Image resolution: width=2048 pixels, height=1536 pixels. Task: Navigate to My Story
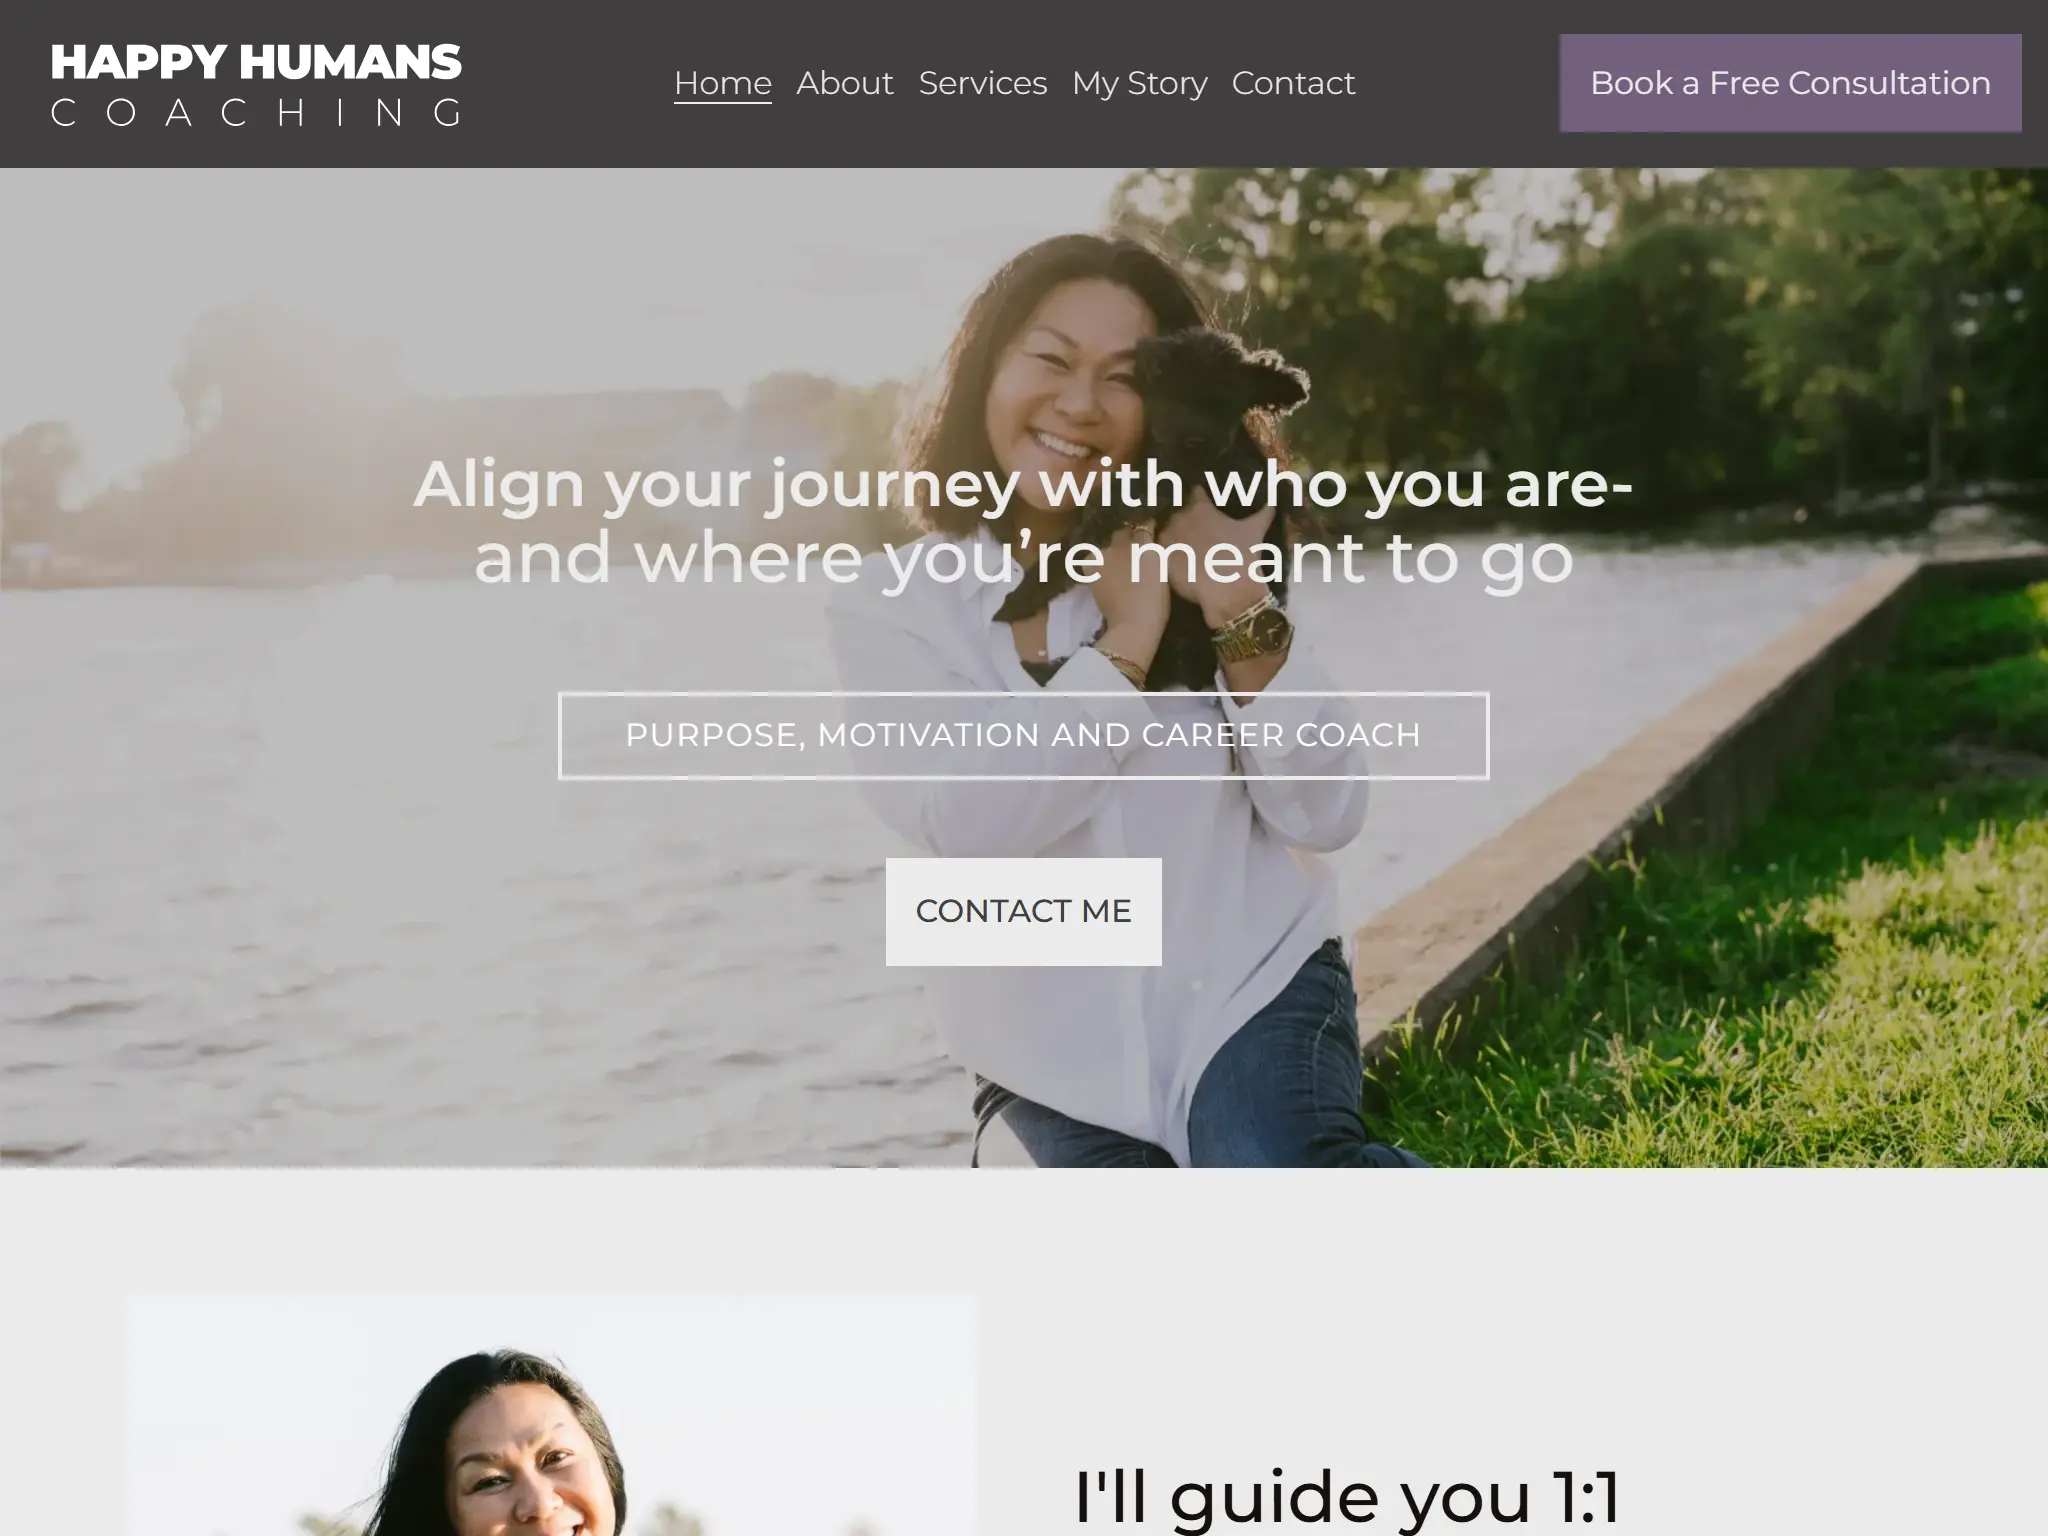pos(1140,83)
